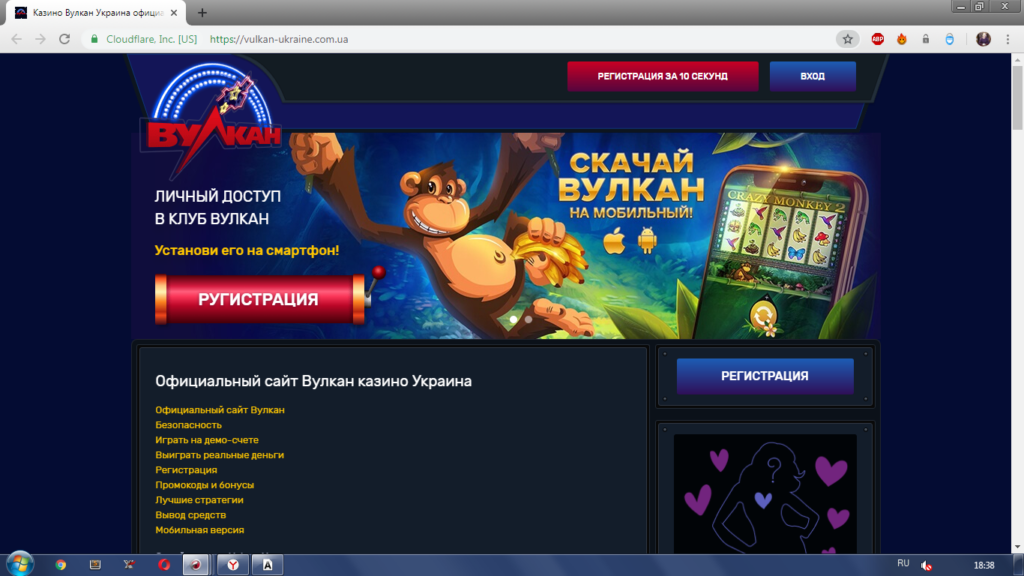Open the Chrome profile avatar
Viewport: 1024px width, 576px height.
pos(983,39)
